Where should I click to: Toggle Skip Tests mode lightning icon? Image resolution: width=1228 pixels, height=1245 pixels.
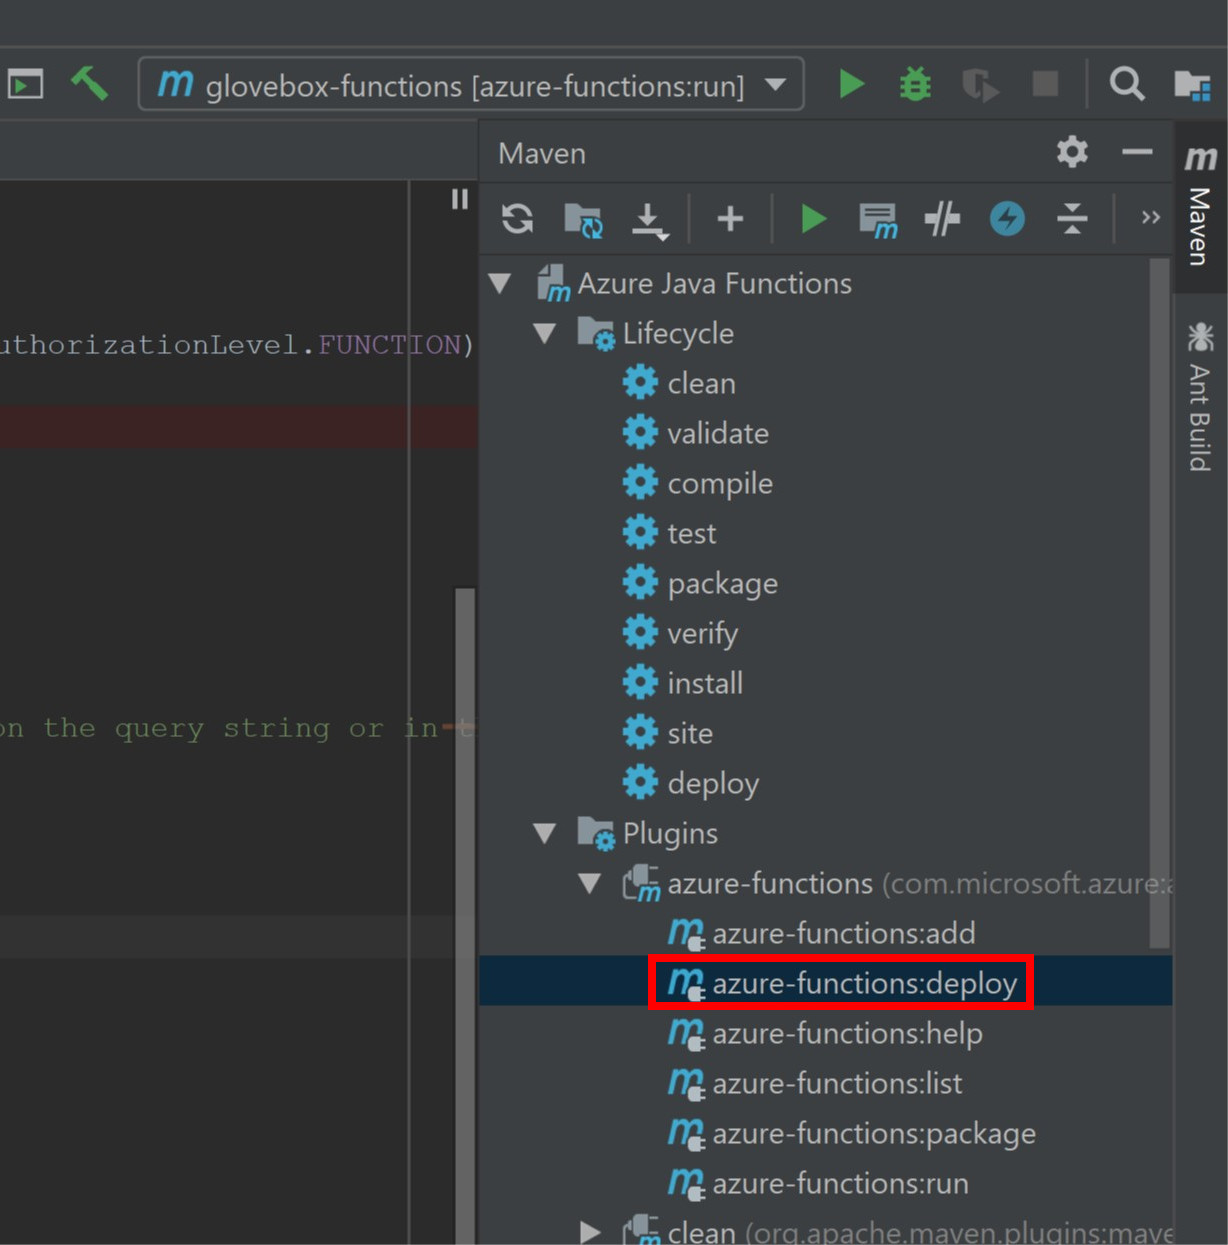pos(1007,218)
